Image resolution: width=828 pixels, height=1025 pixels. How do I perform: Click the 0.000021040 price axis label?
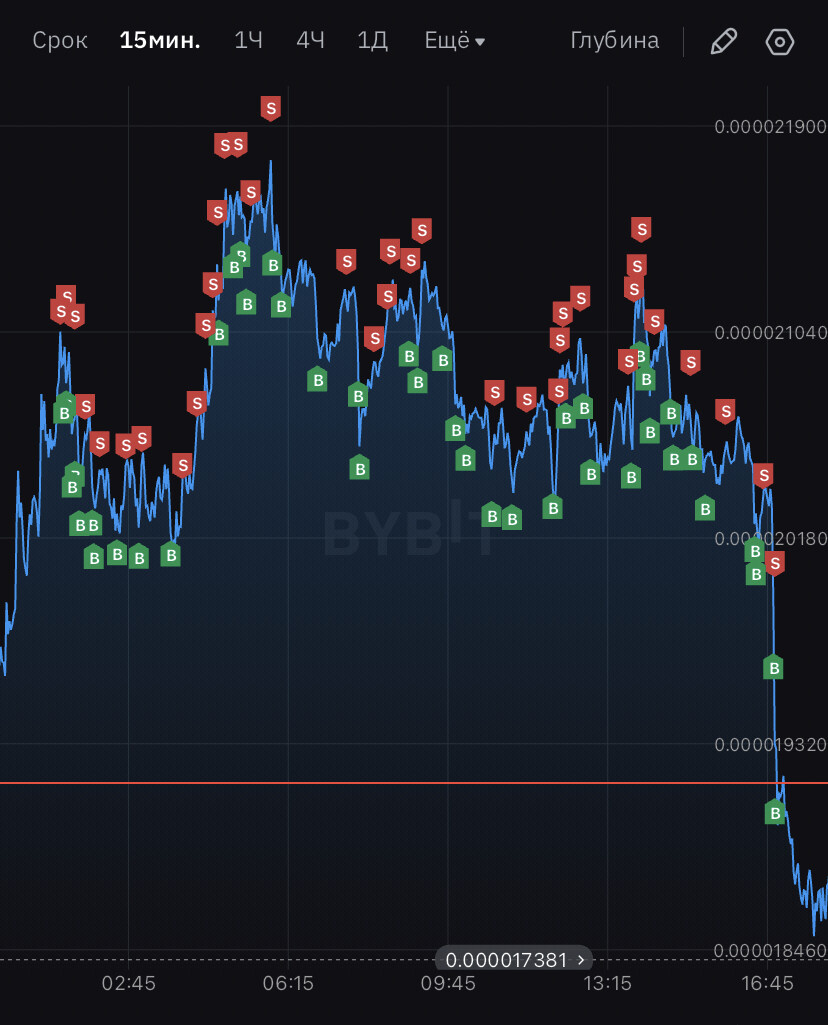(770, 333)
